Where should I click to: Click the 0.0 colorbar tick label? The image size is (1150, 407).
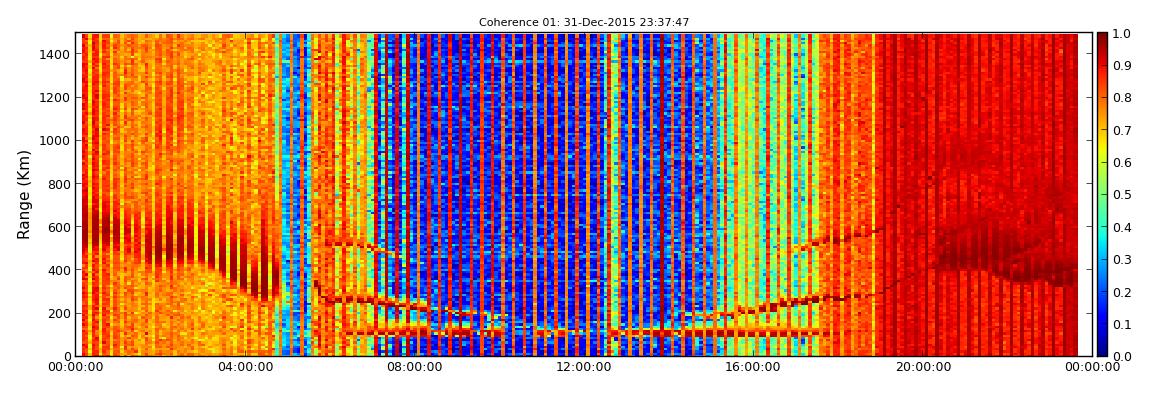point(1124,356)
